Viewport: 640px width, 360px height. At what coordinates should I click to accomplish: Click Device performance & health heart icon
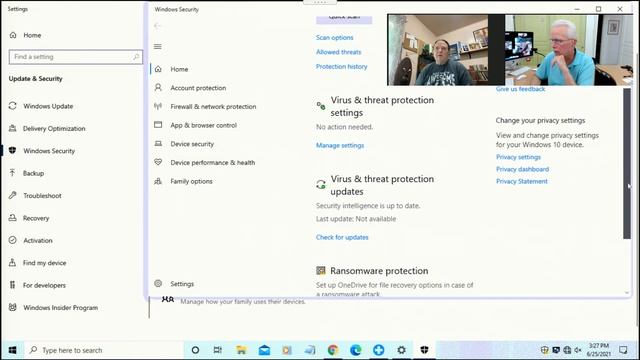pyautogui.click(x=158, y=162)
